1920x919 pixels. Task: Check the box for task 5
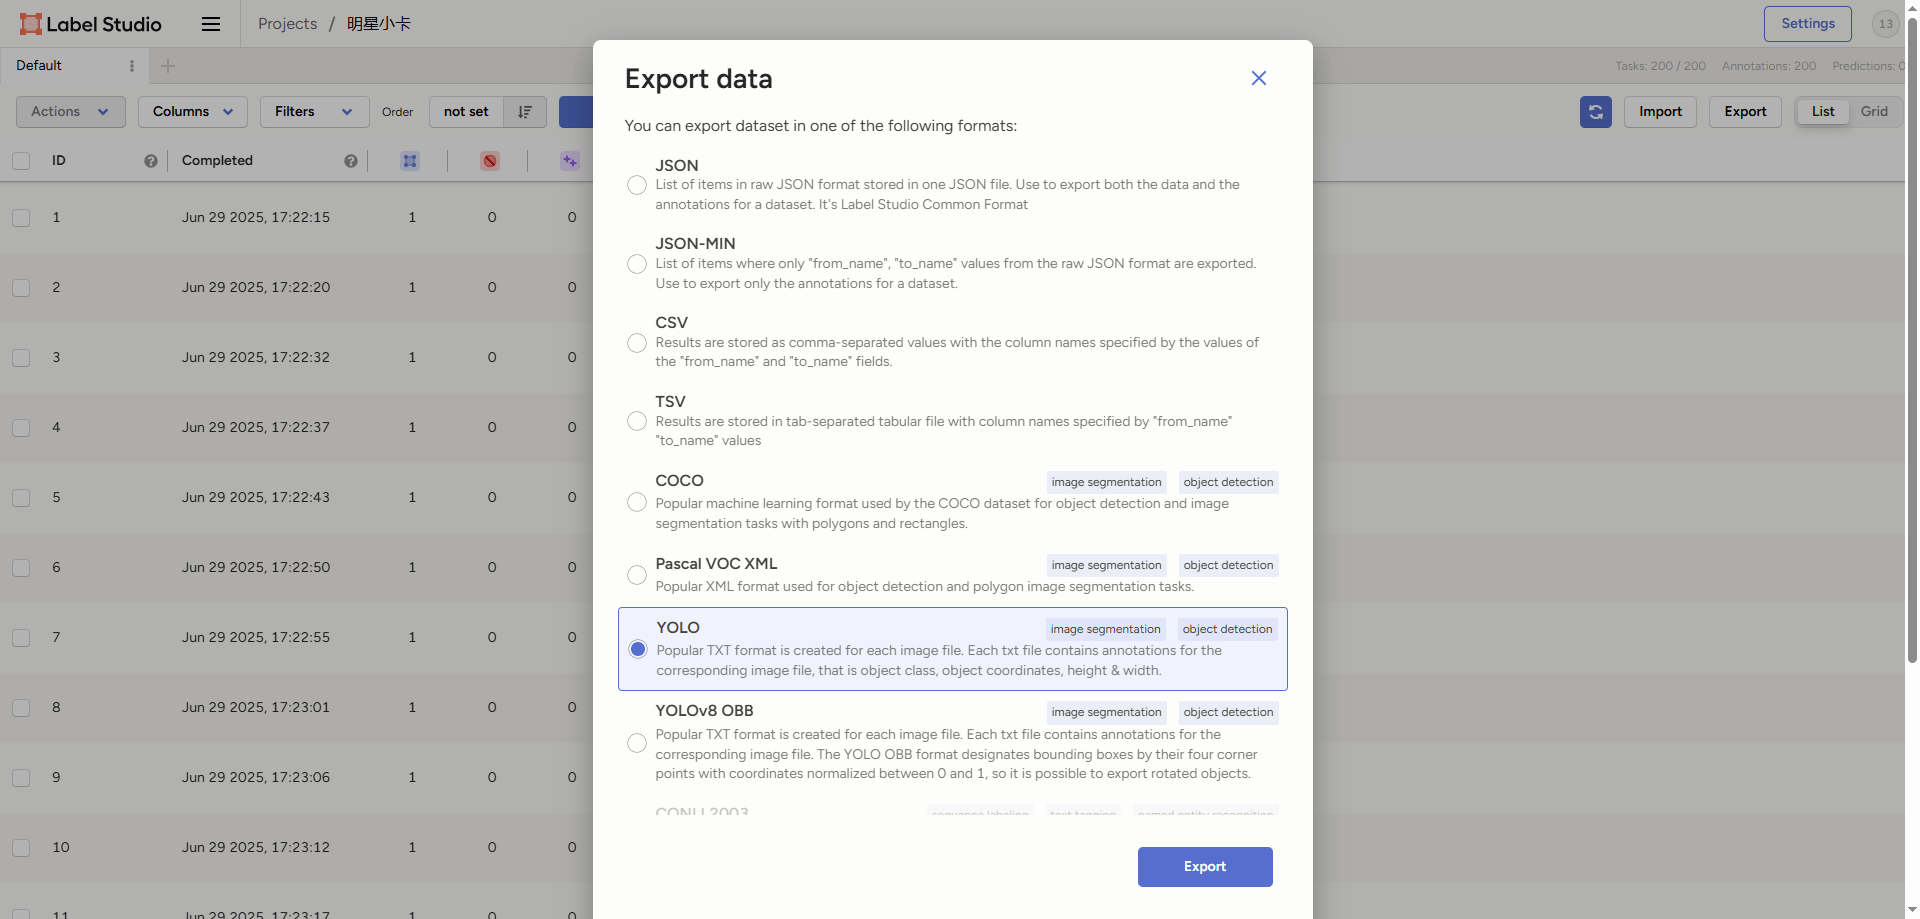[21, 498]
